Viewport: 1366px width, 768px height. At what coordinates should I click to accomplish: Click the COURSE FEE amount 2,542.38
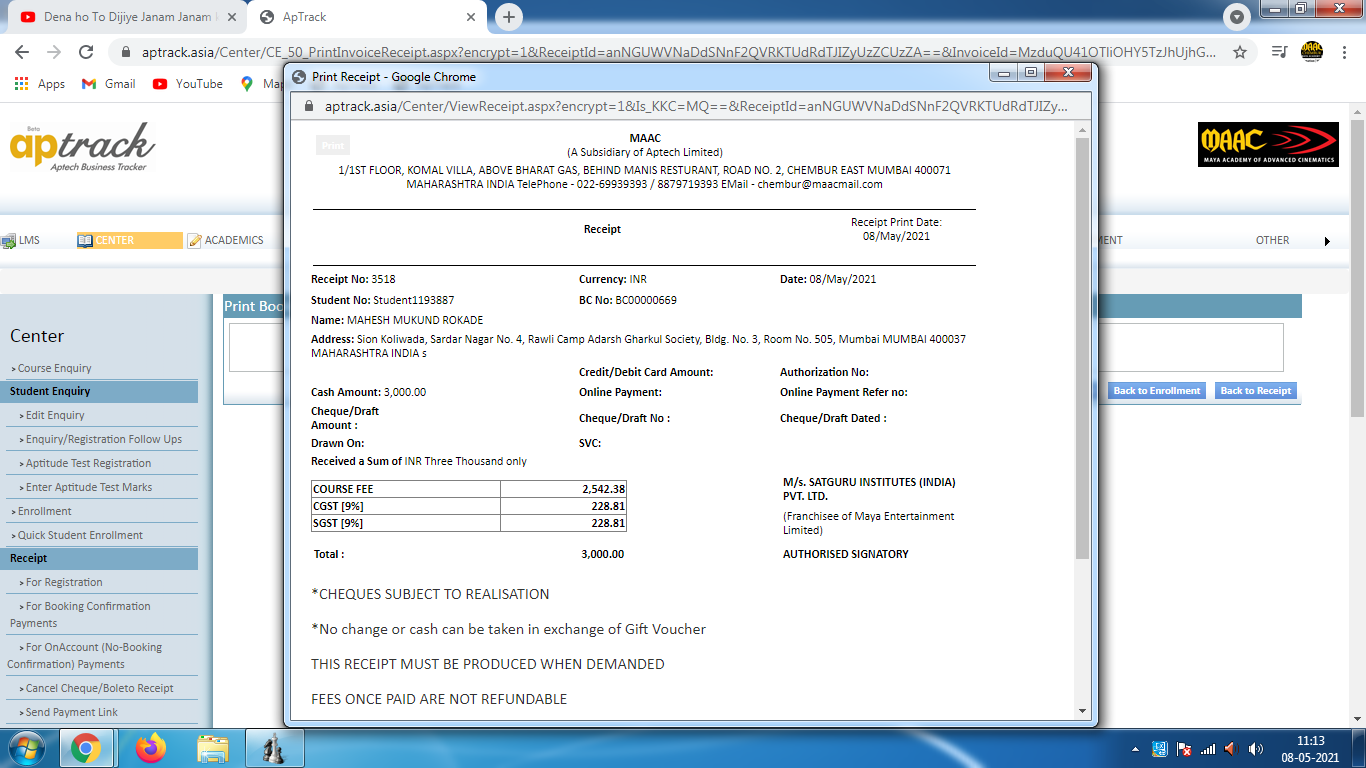tap(604, 489)
